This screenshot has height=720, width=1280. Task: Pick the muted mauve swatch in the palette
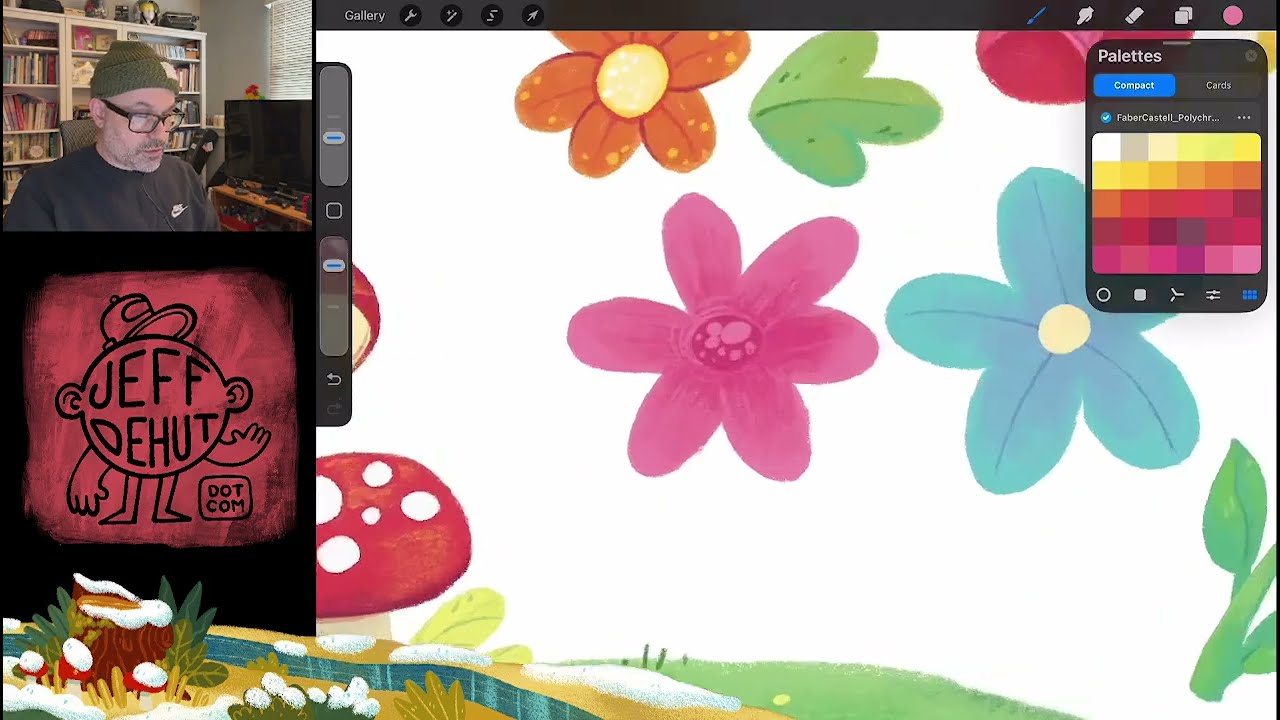click(x=1190, y=232)
